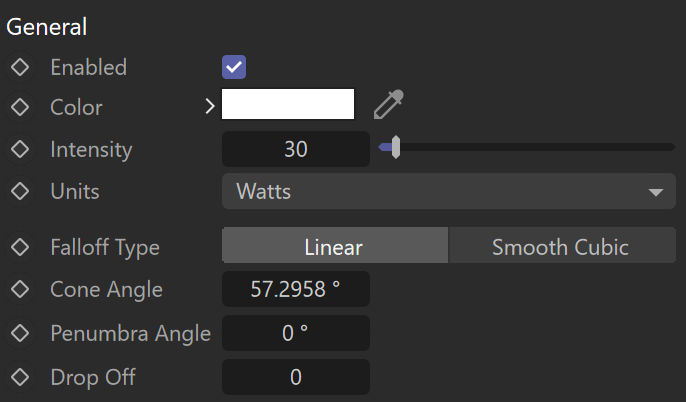Click the Units dropdown arrow
Image resolution: width=686 pixels, height=402 pixels.
tap(656, 192)
